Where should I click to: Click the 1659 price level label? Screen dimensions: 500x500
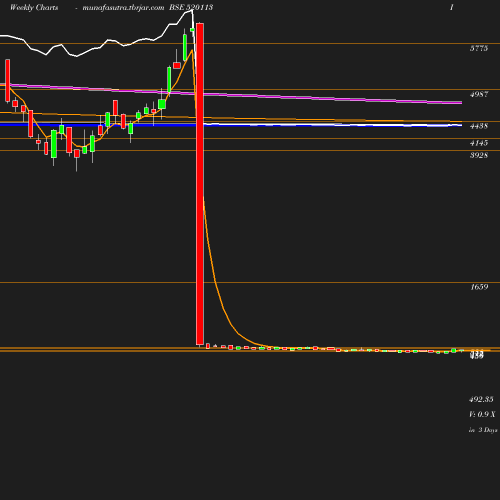coord(479,287)
